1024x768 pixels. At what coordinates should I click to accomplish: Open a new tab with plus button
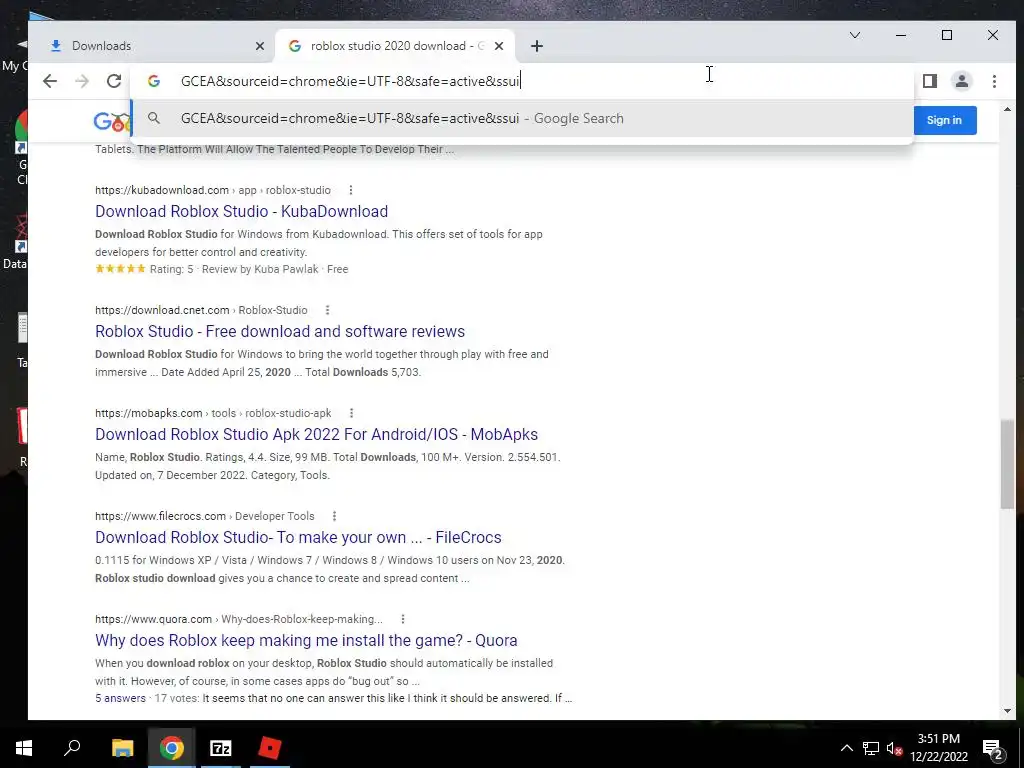point(537,46)
